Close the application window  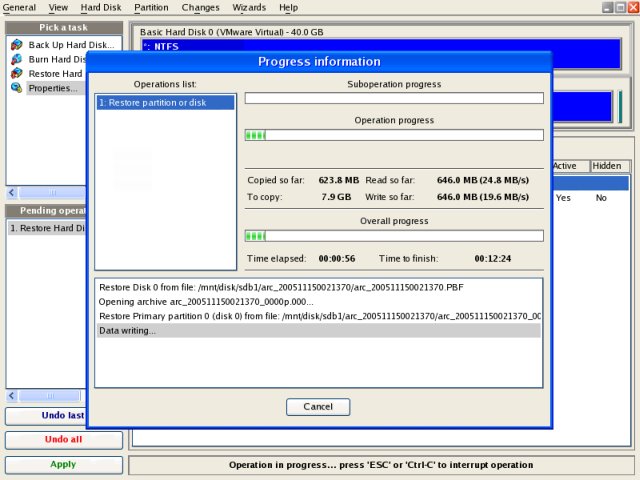[x=633, y=7]
